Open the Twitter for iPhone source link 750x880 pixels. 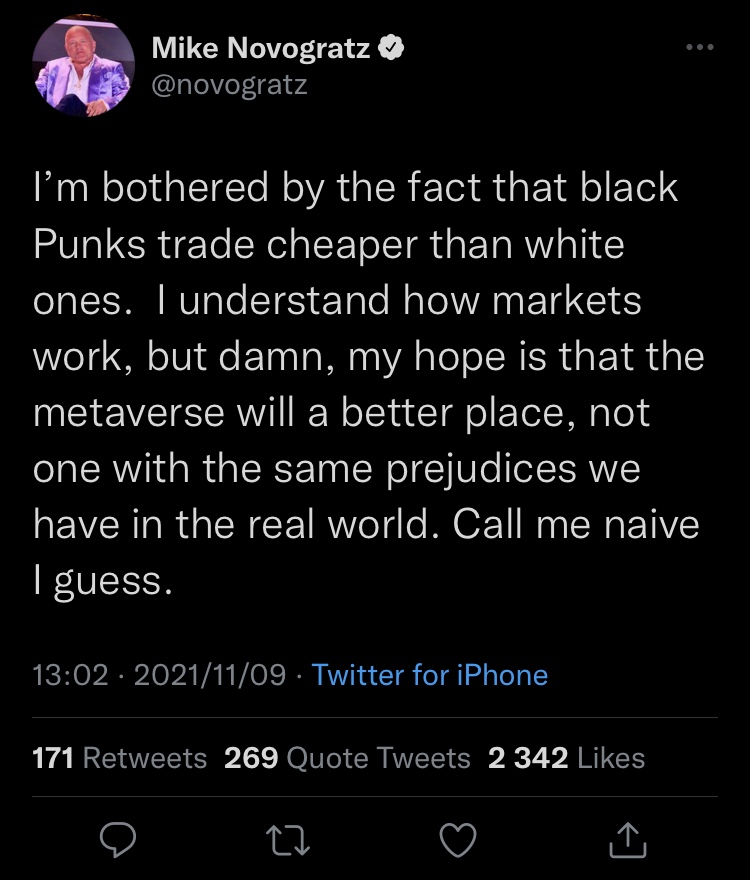[x=429, y=675]
